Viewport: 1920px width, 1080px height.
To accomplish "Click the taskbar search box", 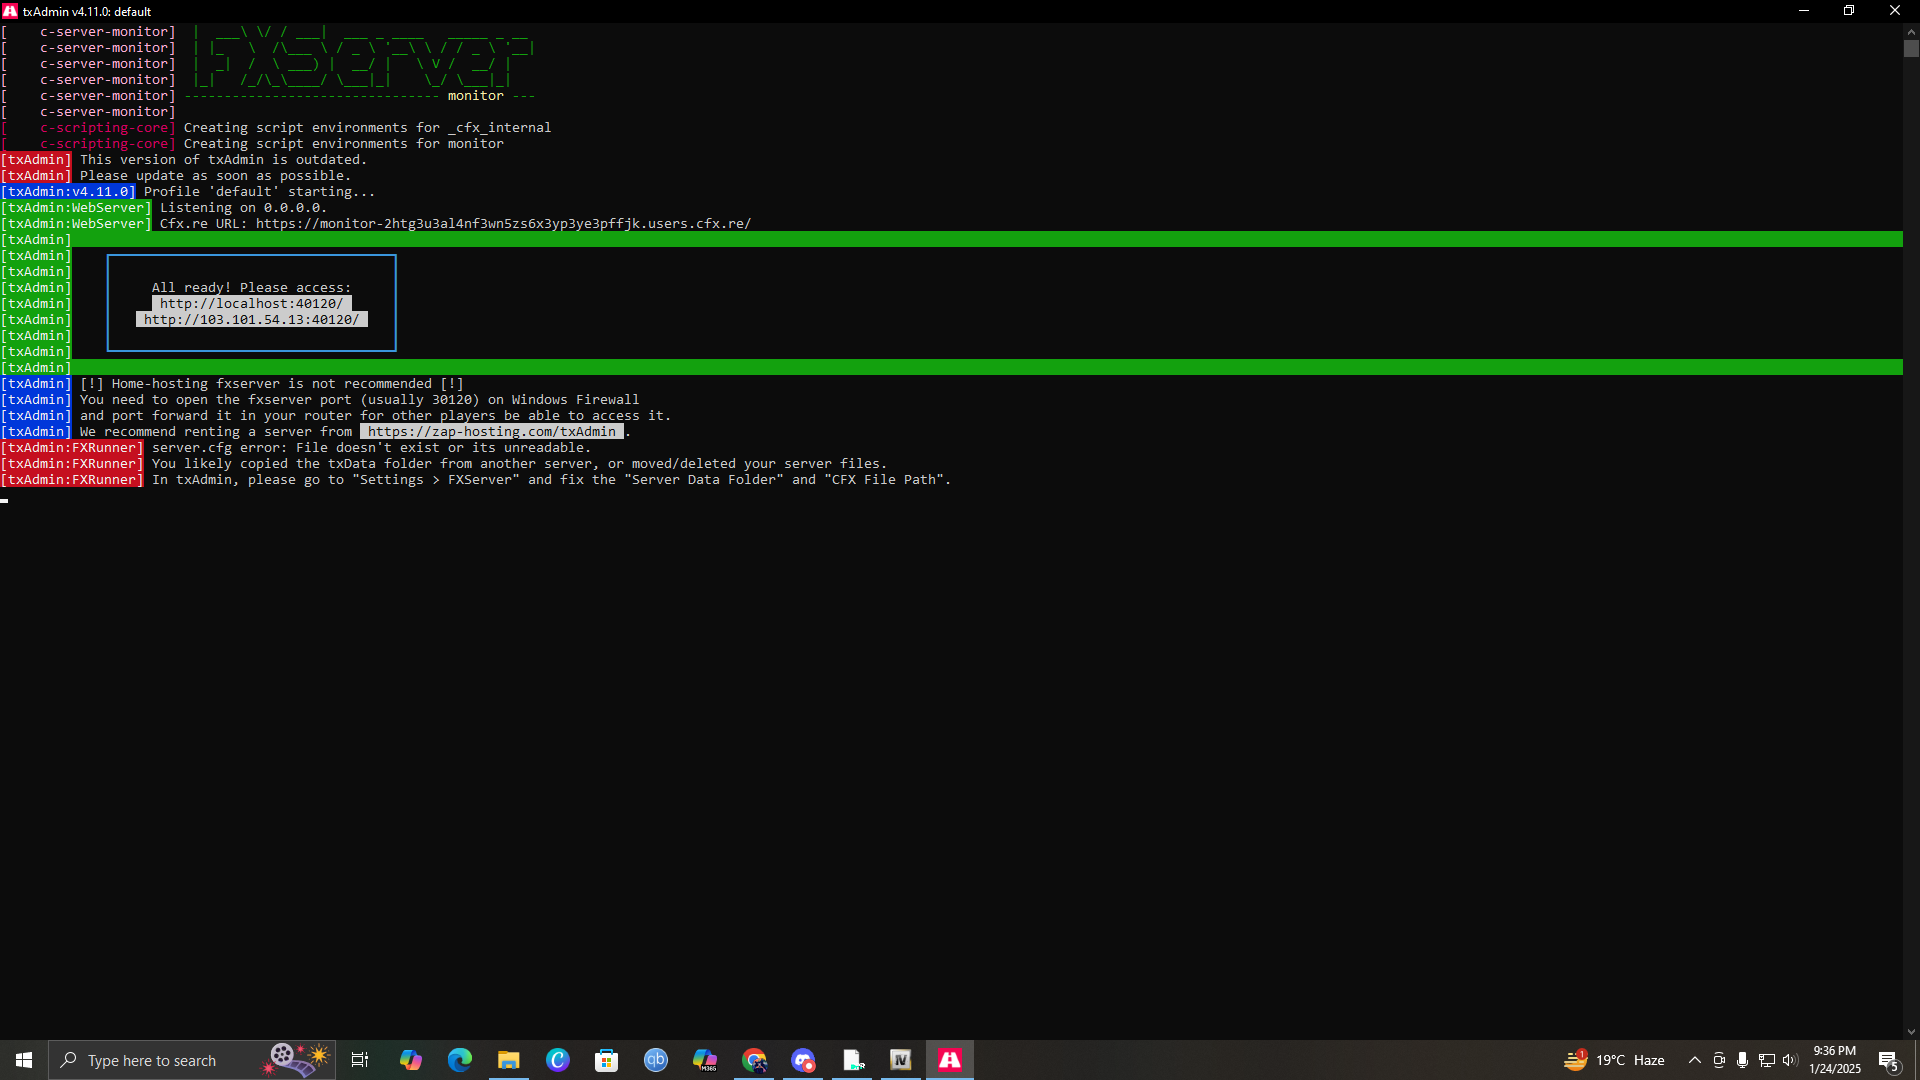I will (192, 1060).
